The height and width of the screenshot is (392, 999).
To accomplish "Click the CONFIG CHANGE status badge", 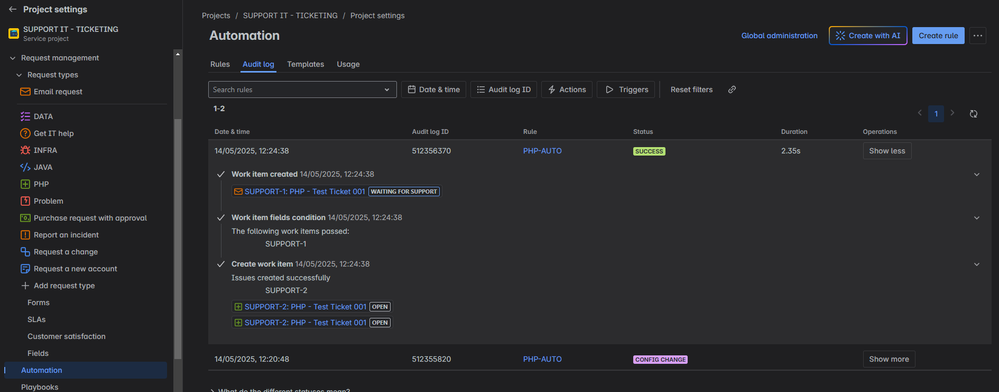I will pyautogui.click(x=661, y=359).
